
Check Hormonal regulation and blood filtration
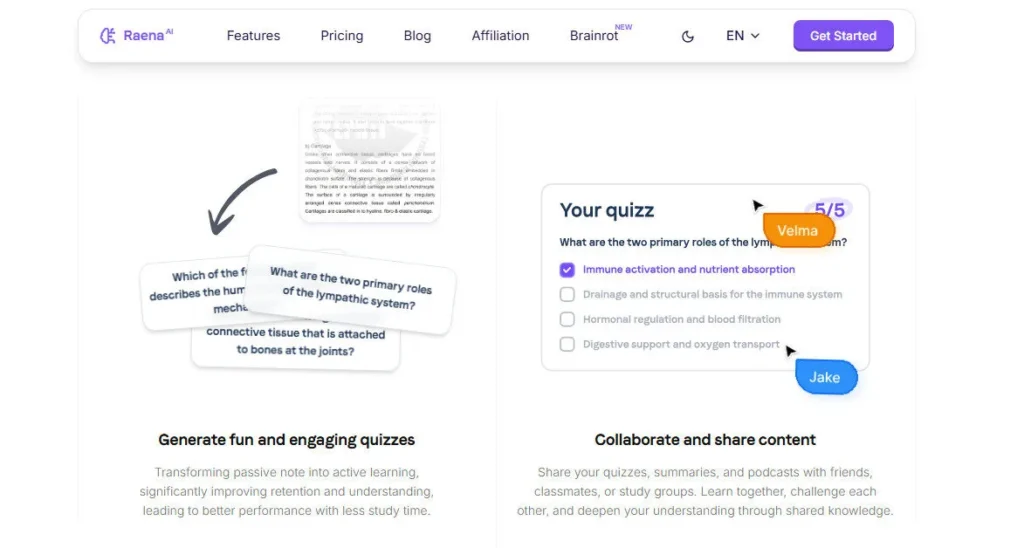tap(567, 320)
